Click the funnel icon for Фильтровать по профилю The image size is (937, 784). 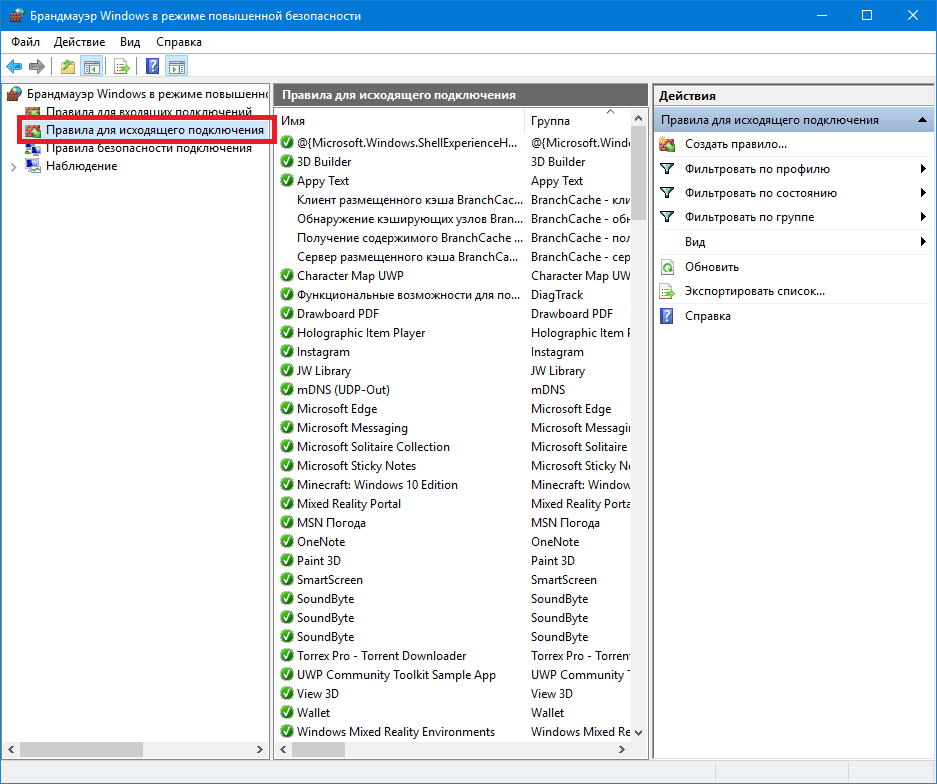coord(667,169)
